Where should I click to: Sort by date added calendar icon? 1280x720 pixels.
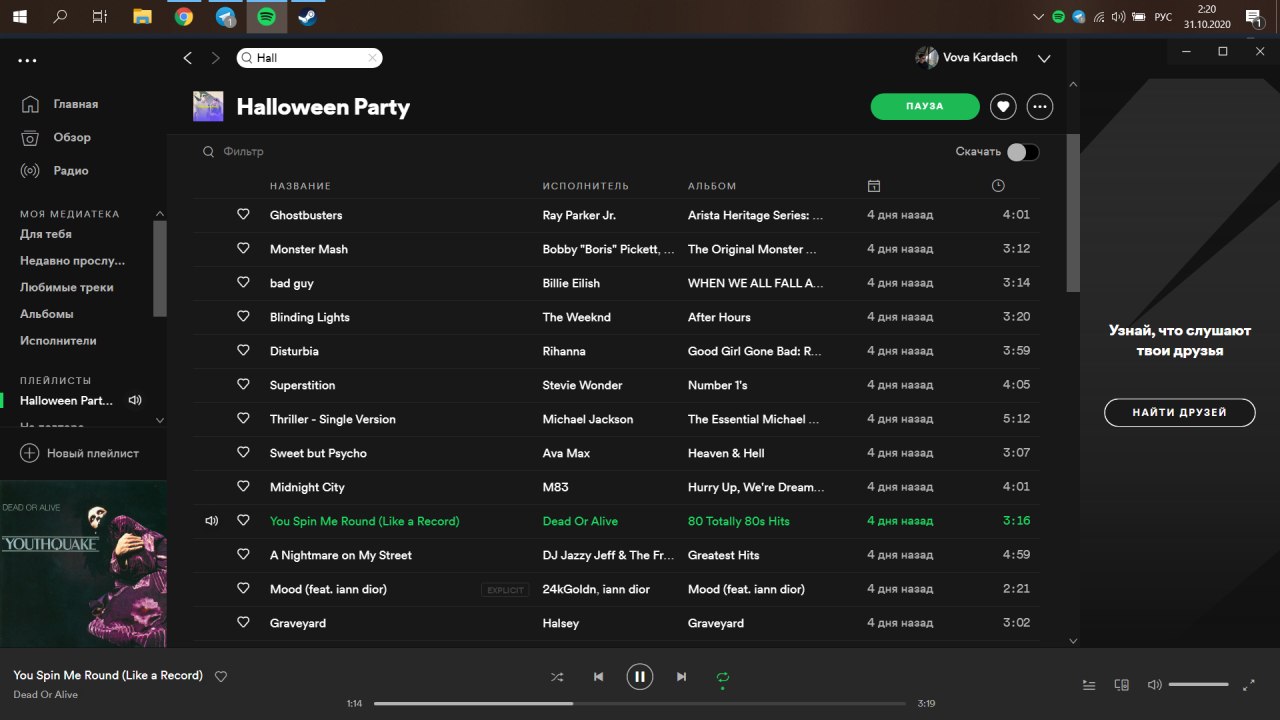pyautogui.click(x=873, y=186)
